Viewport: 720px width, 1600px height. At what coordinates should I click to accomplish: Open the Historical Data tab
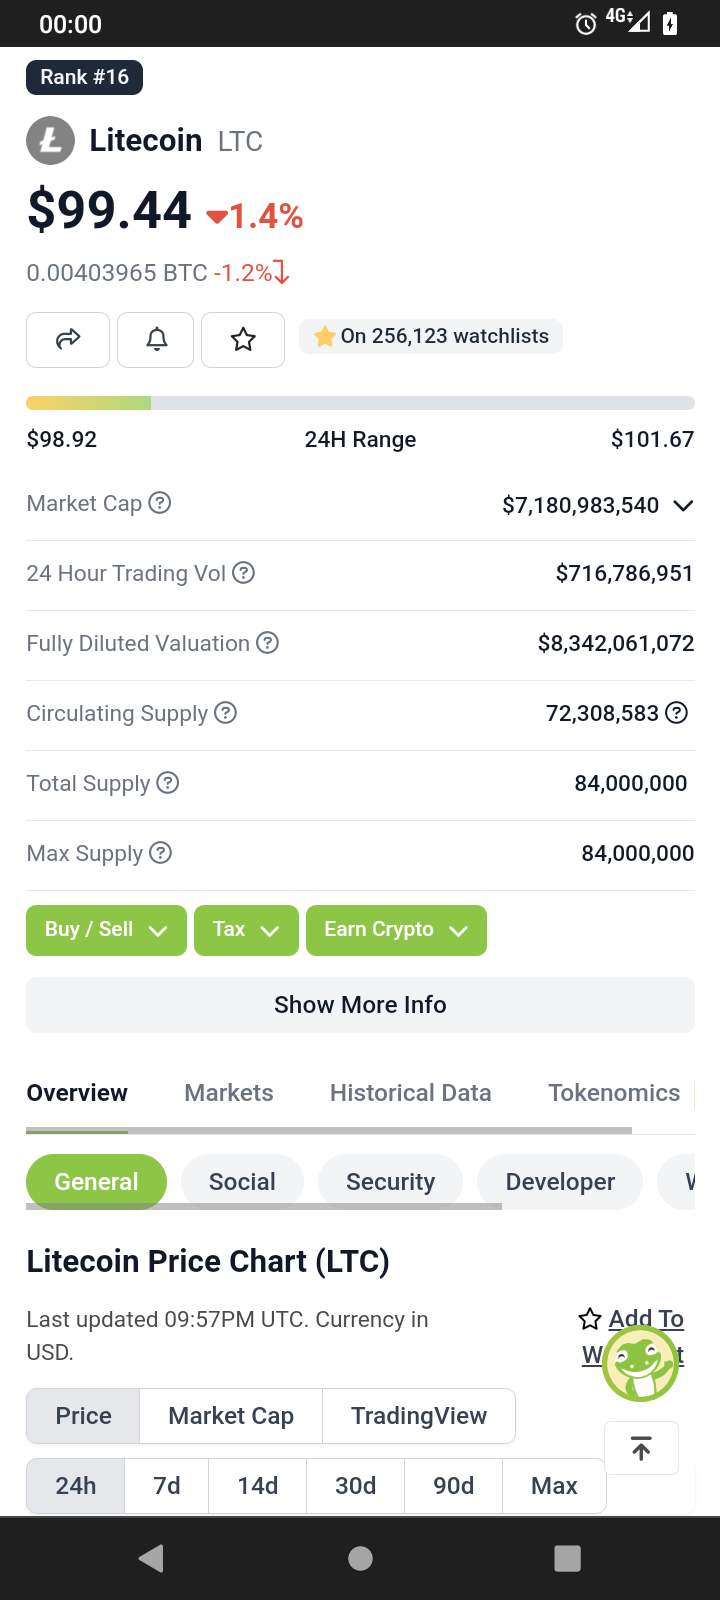point(411,1093)
